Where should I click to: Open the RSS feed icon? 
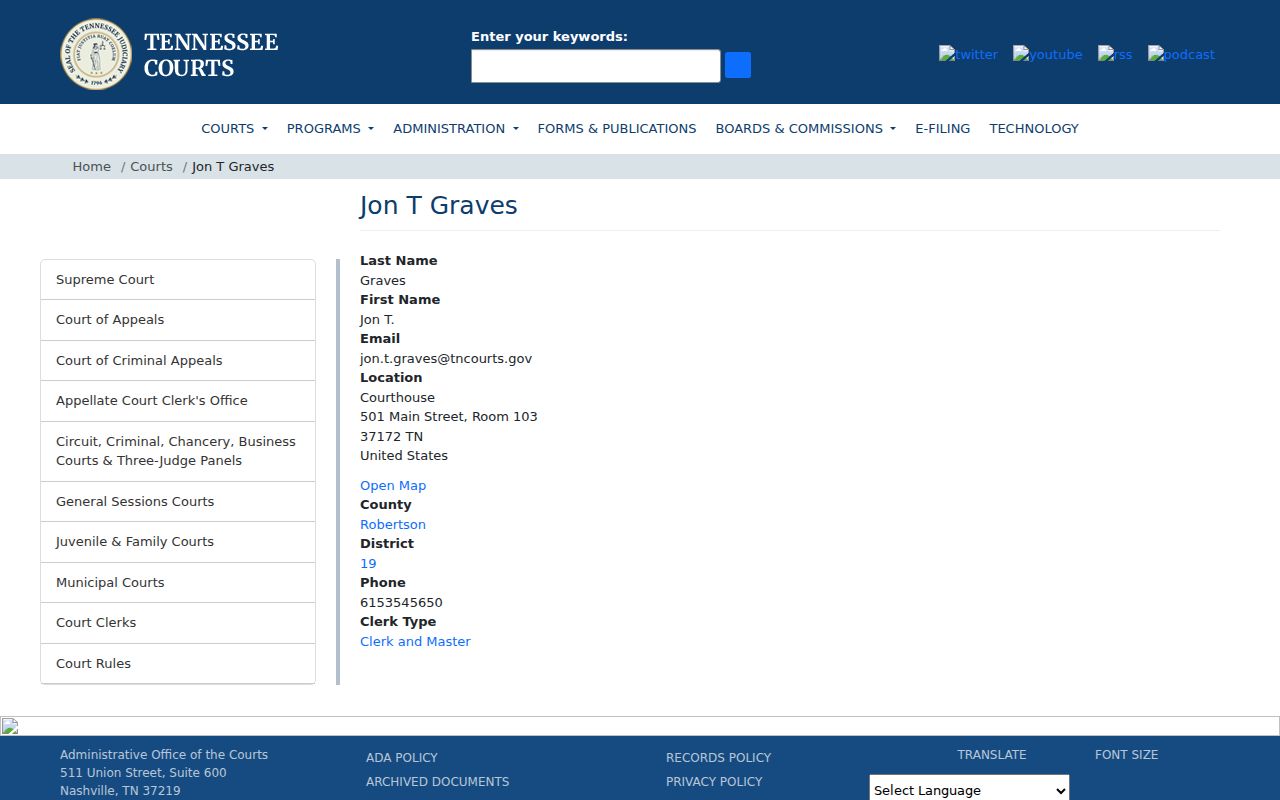1115,54
